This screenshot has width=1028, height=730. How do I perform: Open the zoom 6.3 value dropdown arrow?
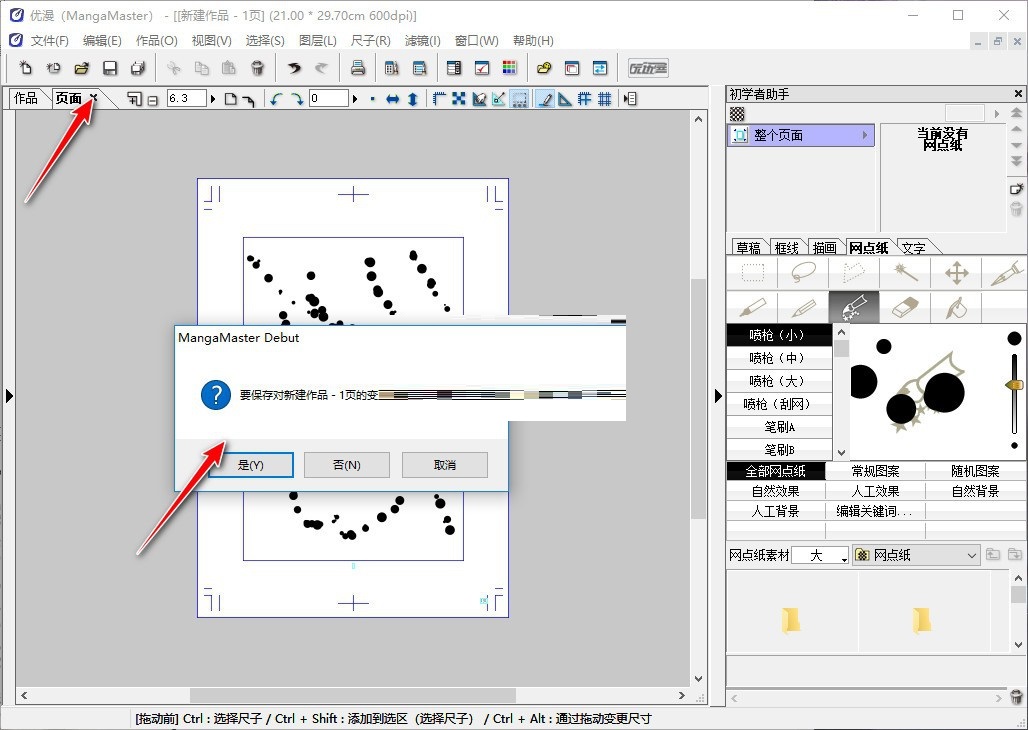pos(212,99)
